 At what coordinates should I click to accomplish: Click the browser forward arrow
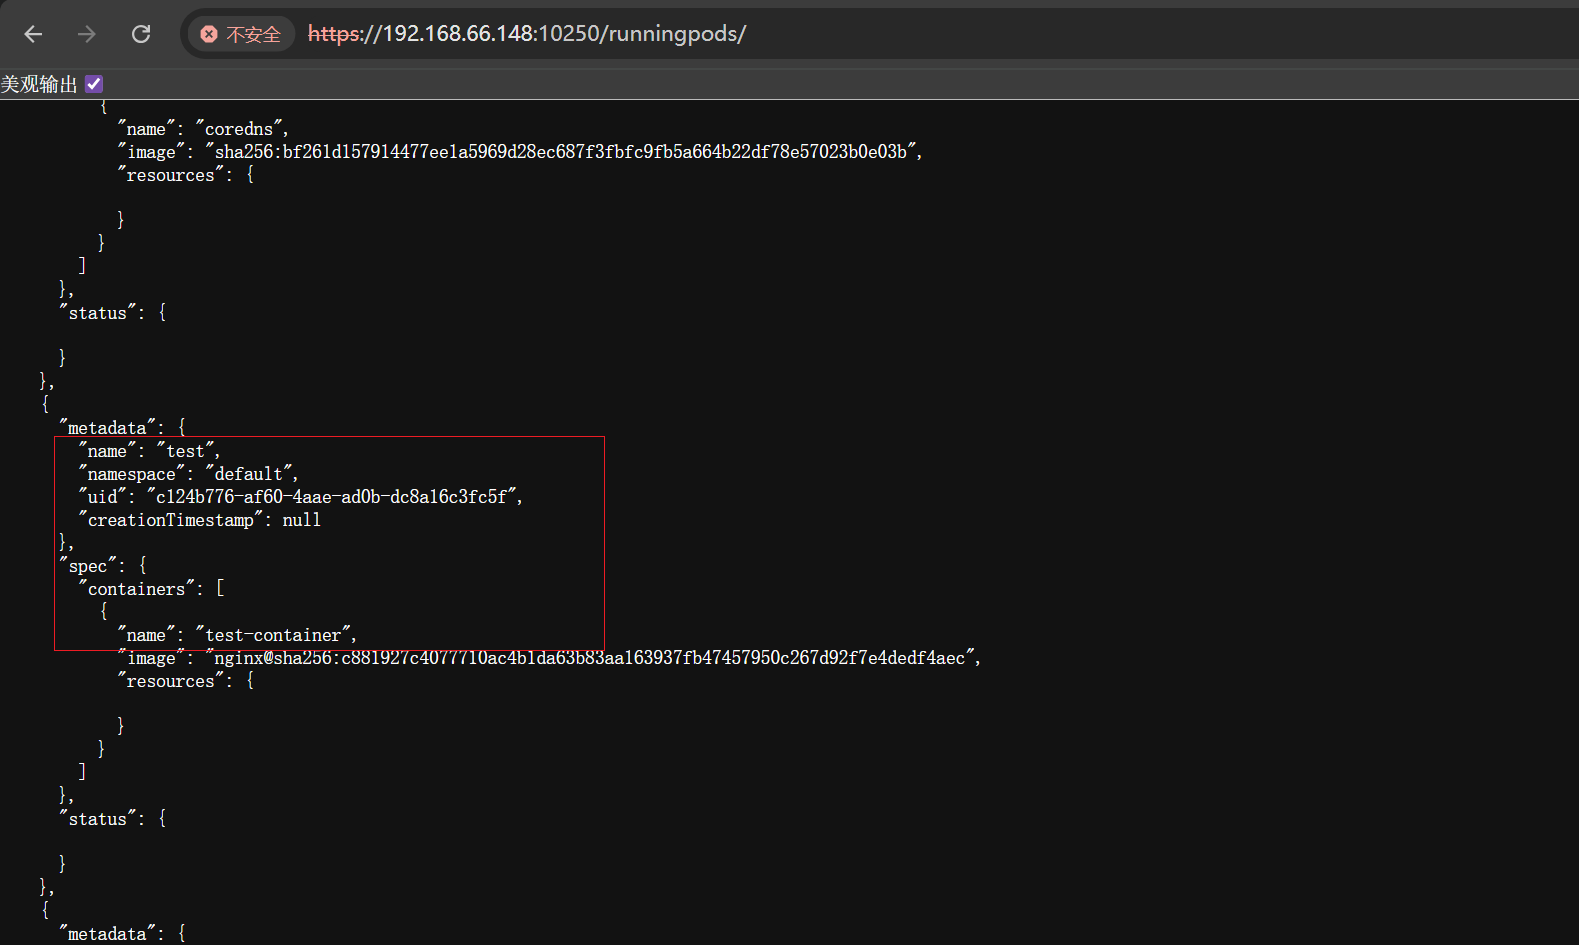click(87, 34)
